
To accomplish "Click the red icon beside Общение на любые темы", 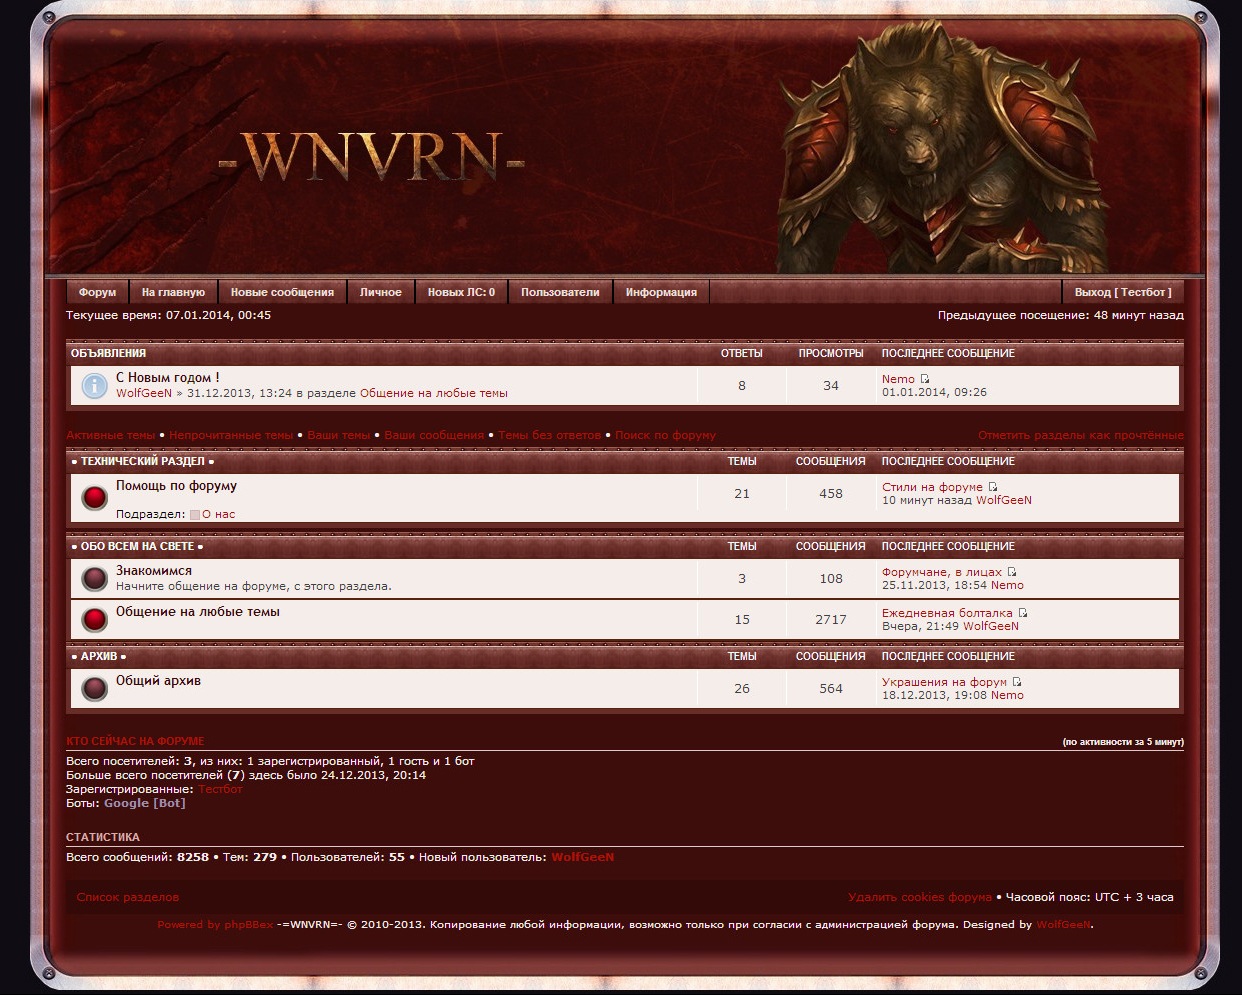I will click(94, 620).
